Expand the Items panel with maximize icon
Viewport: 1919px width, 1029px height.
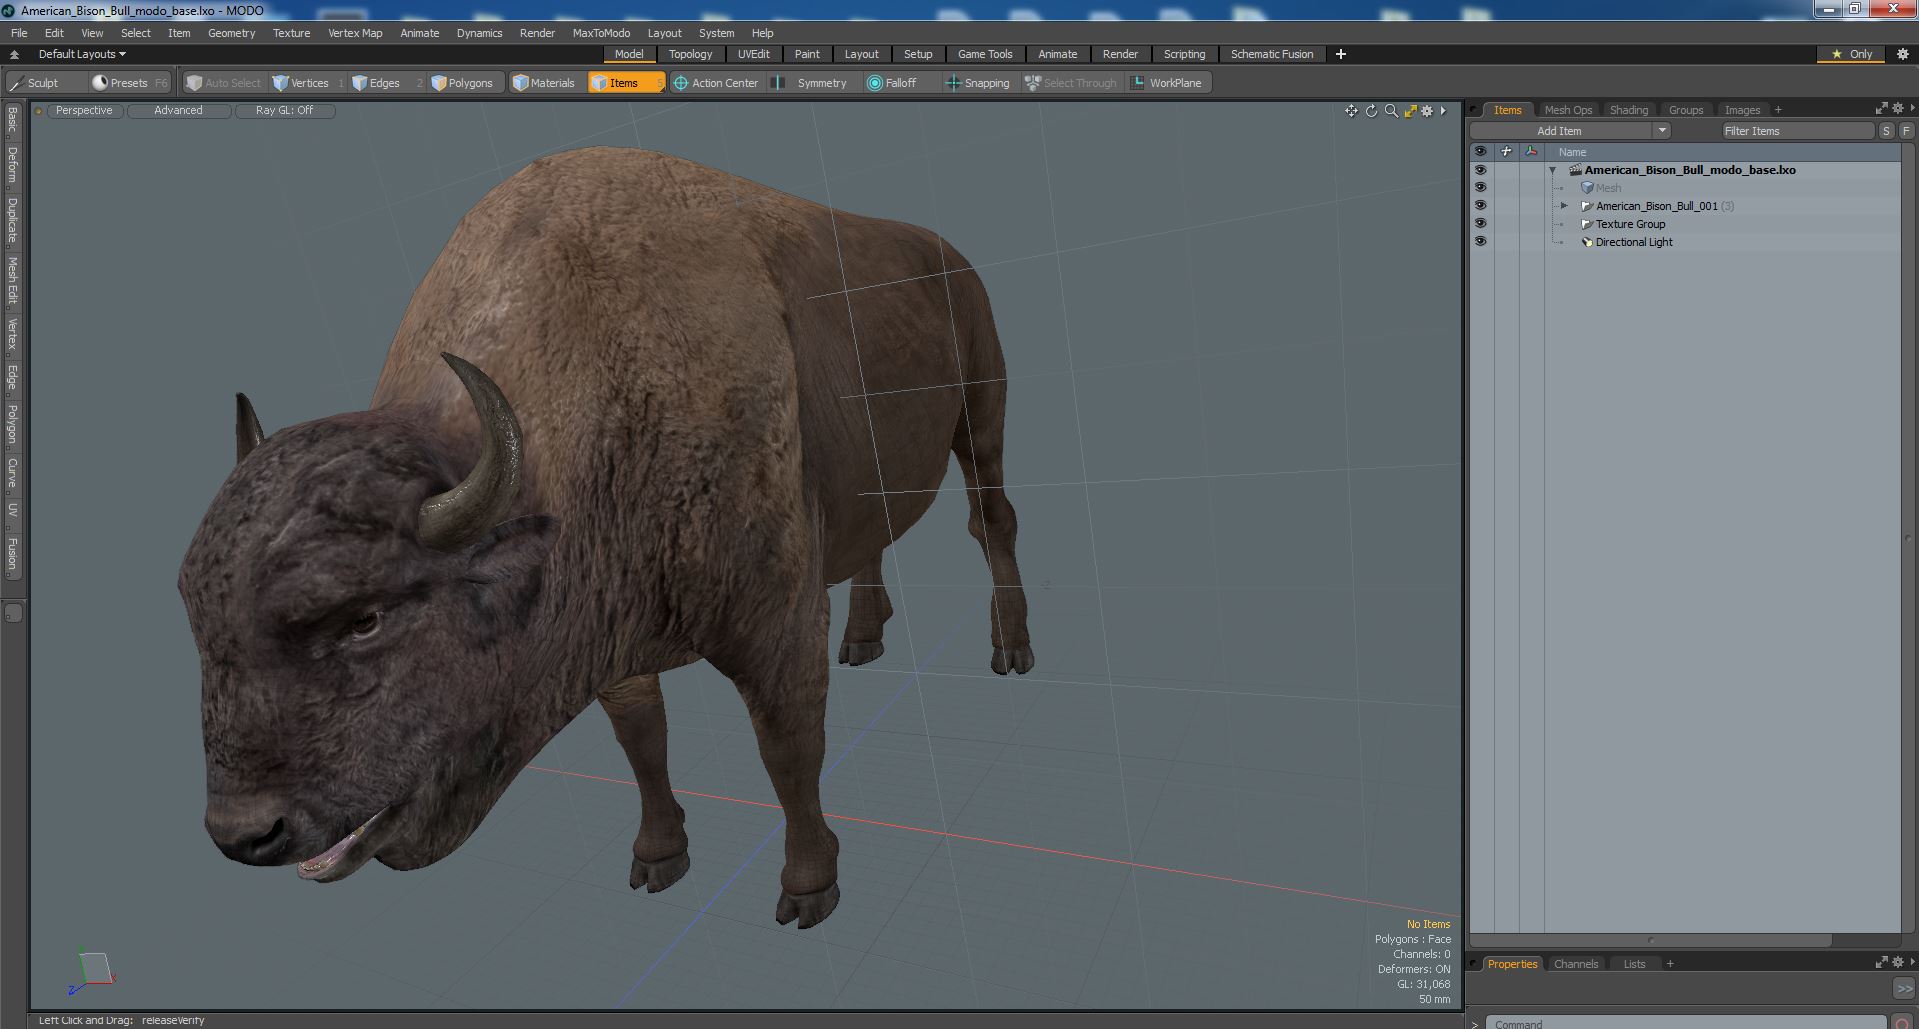pyautogui.click(x=1881, y=108)
